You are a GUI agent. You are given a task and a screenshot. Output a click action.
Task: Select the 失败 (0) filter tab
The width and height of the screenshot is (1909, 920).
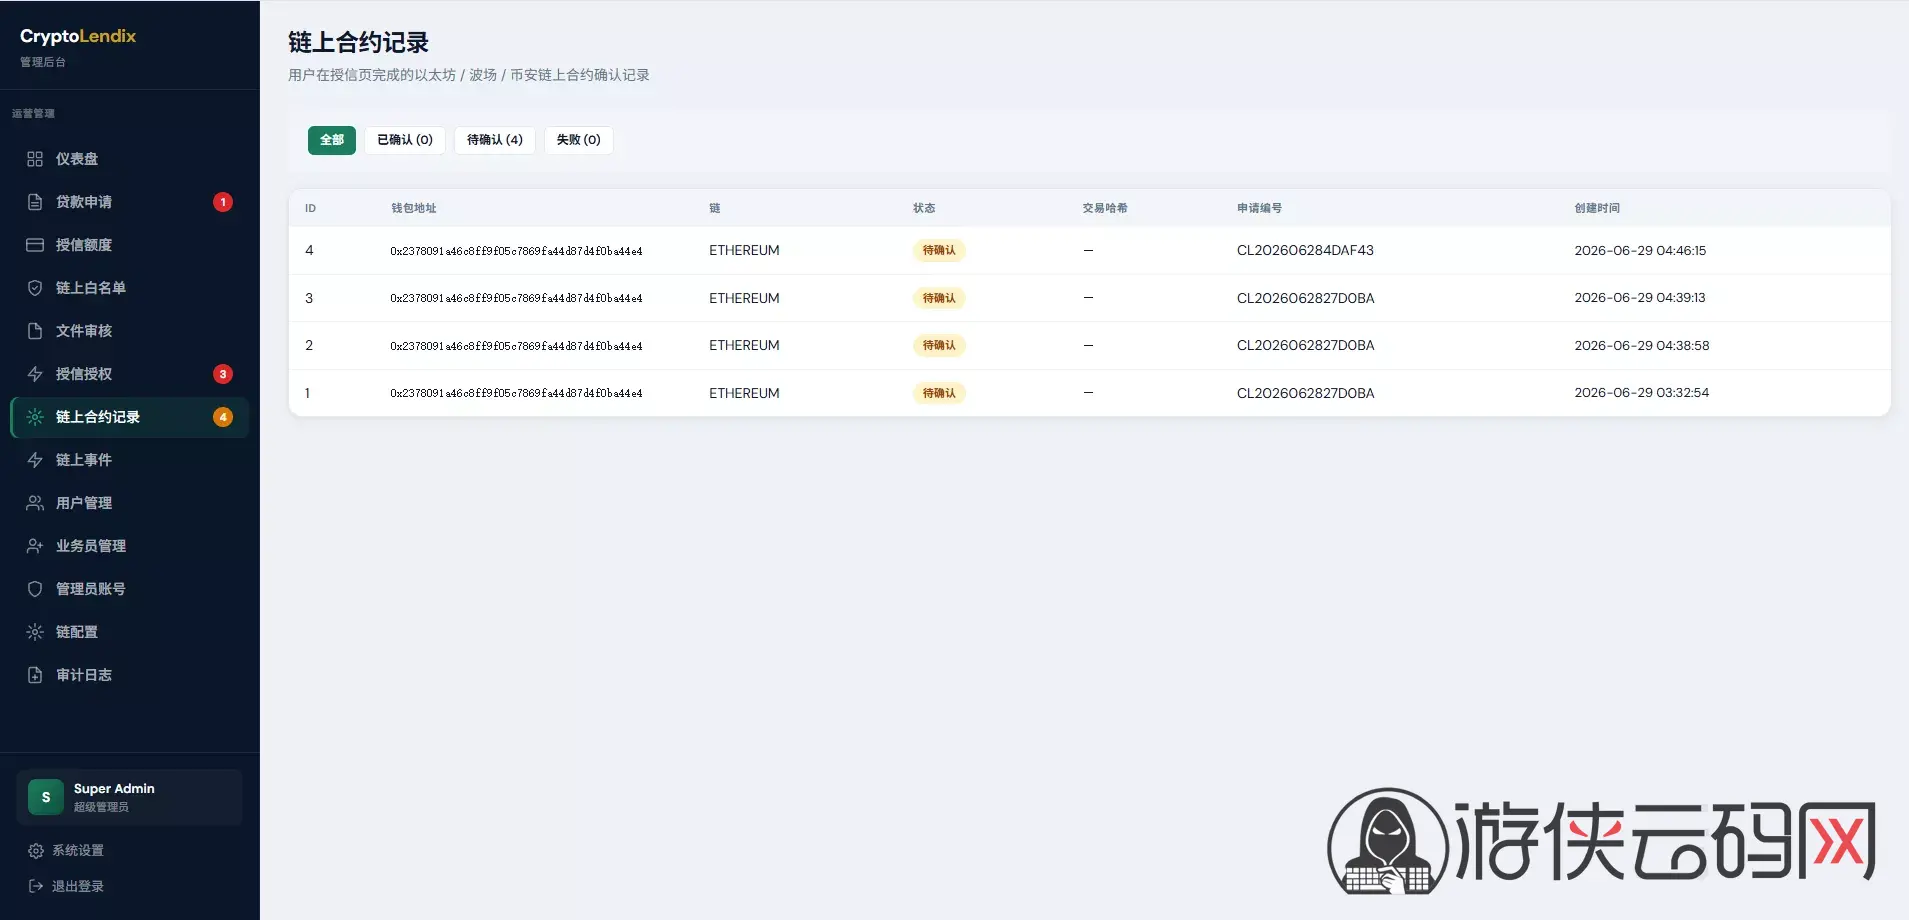(579, 140)
